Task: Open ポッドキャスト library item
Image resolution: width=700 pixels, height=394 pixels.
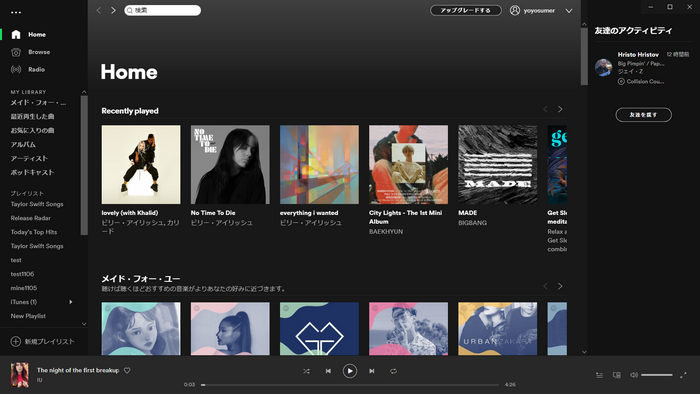Action: [x=32, y=172]
